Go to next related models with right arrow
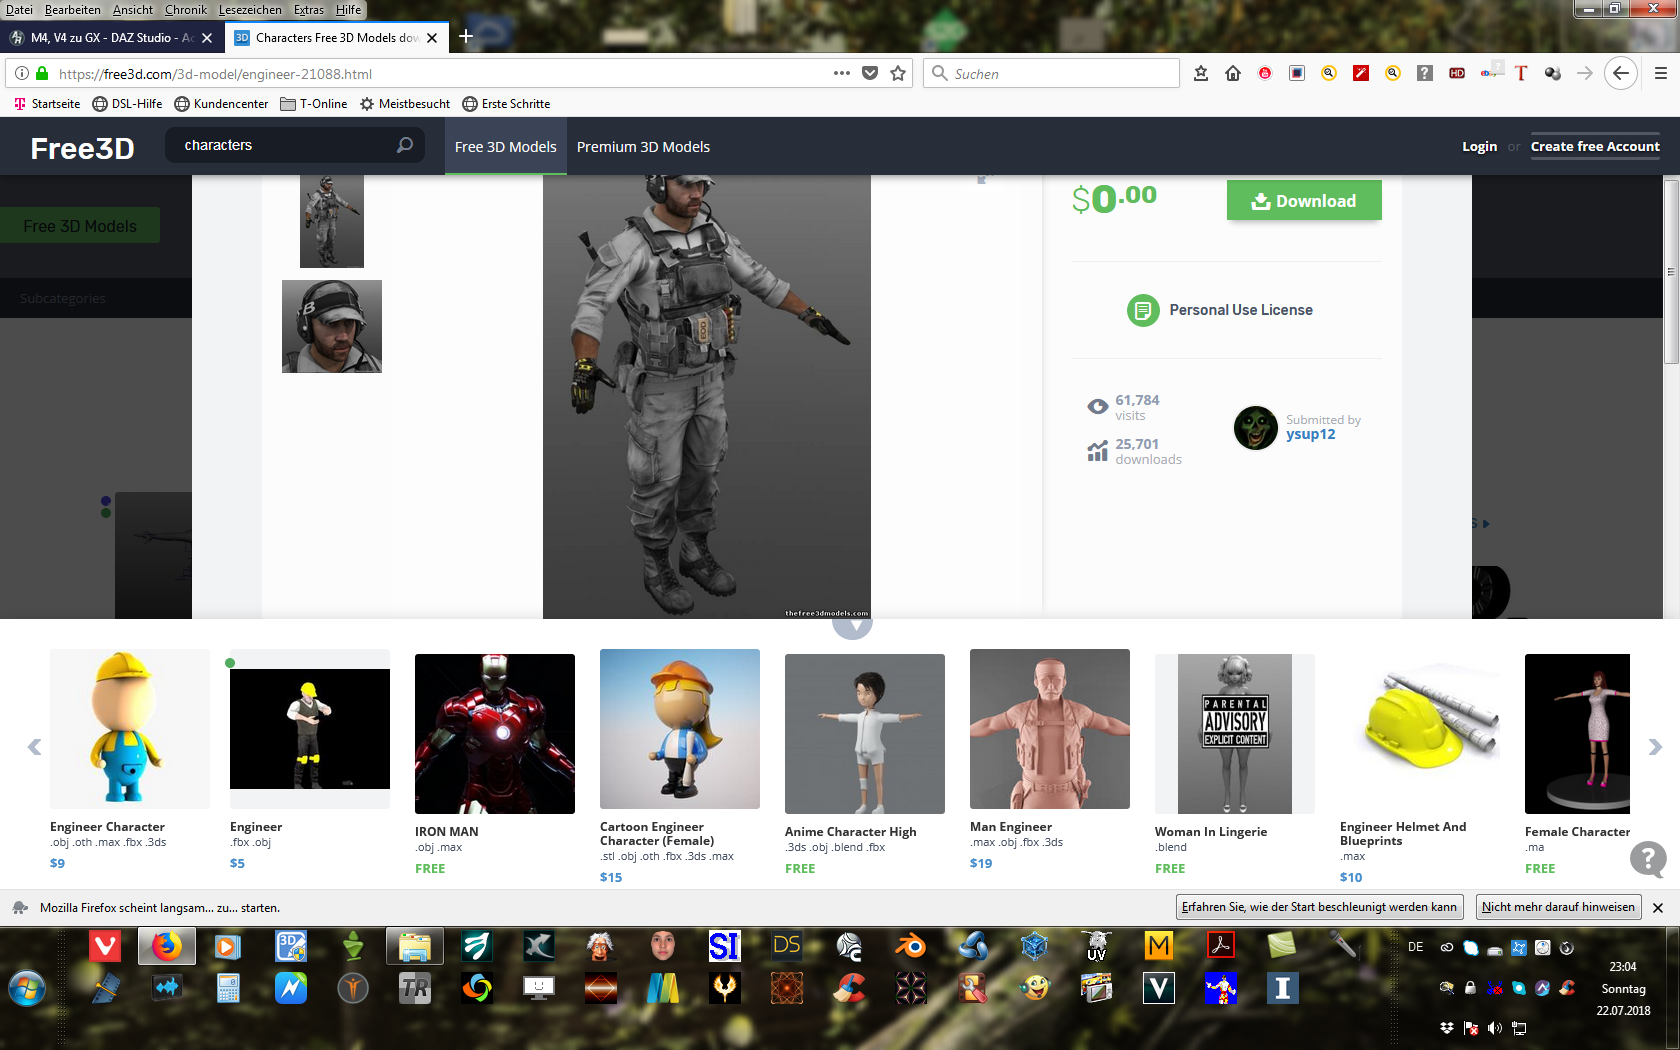 click(1655, 747)
